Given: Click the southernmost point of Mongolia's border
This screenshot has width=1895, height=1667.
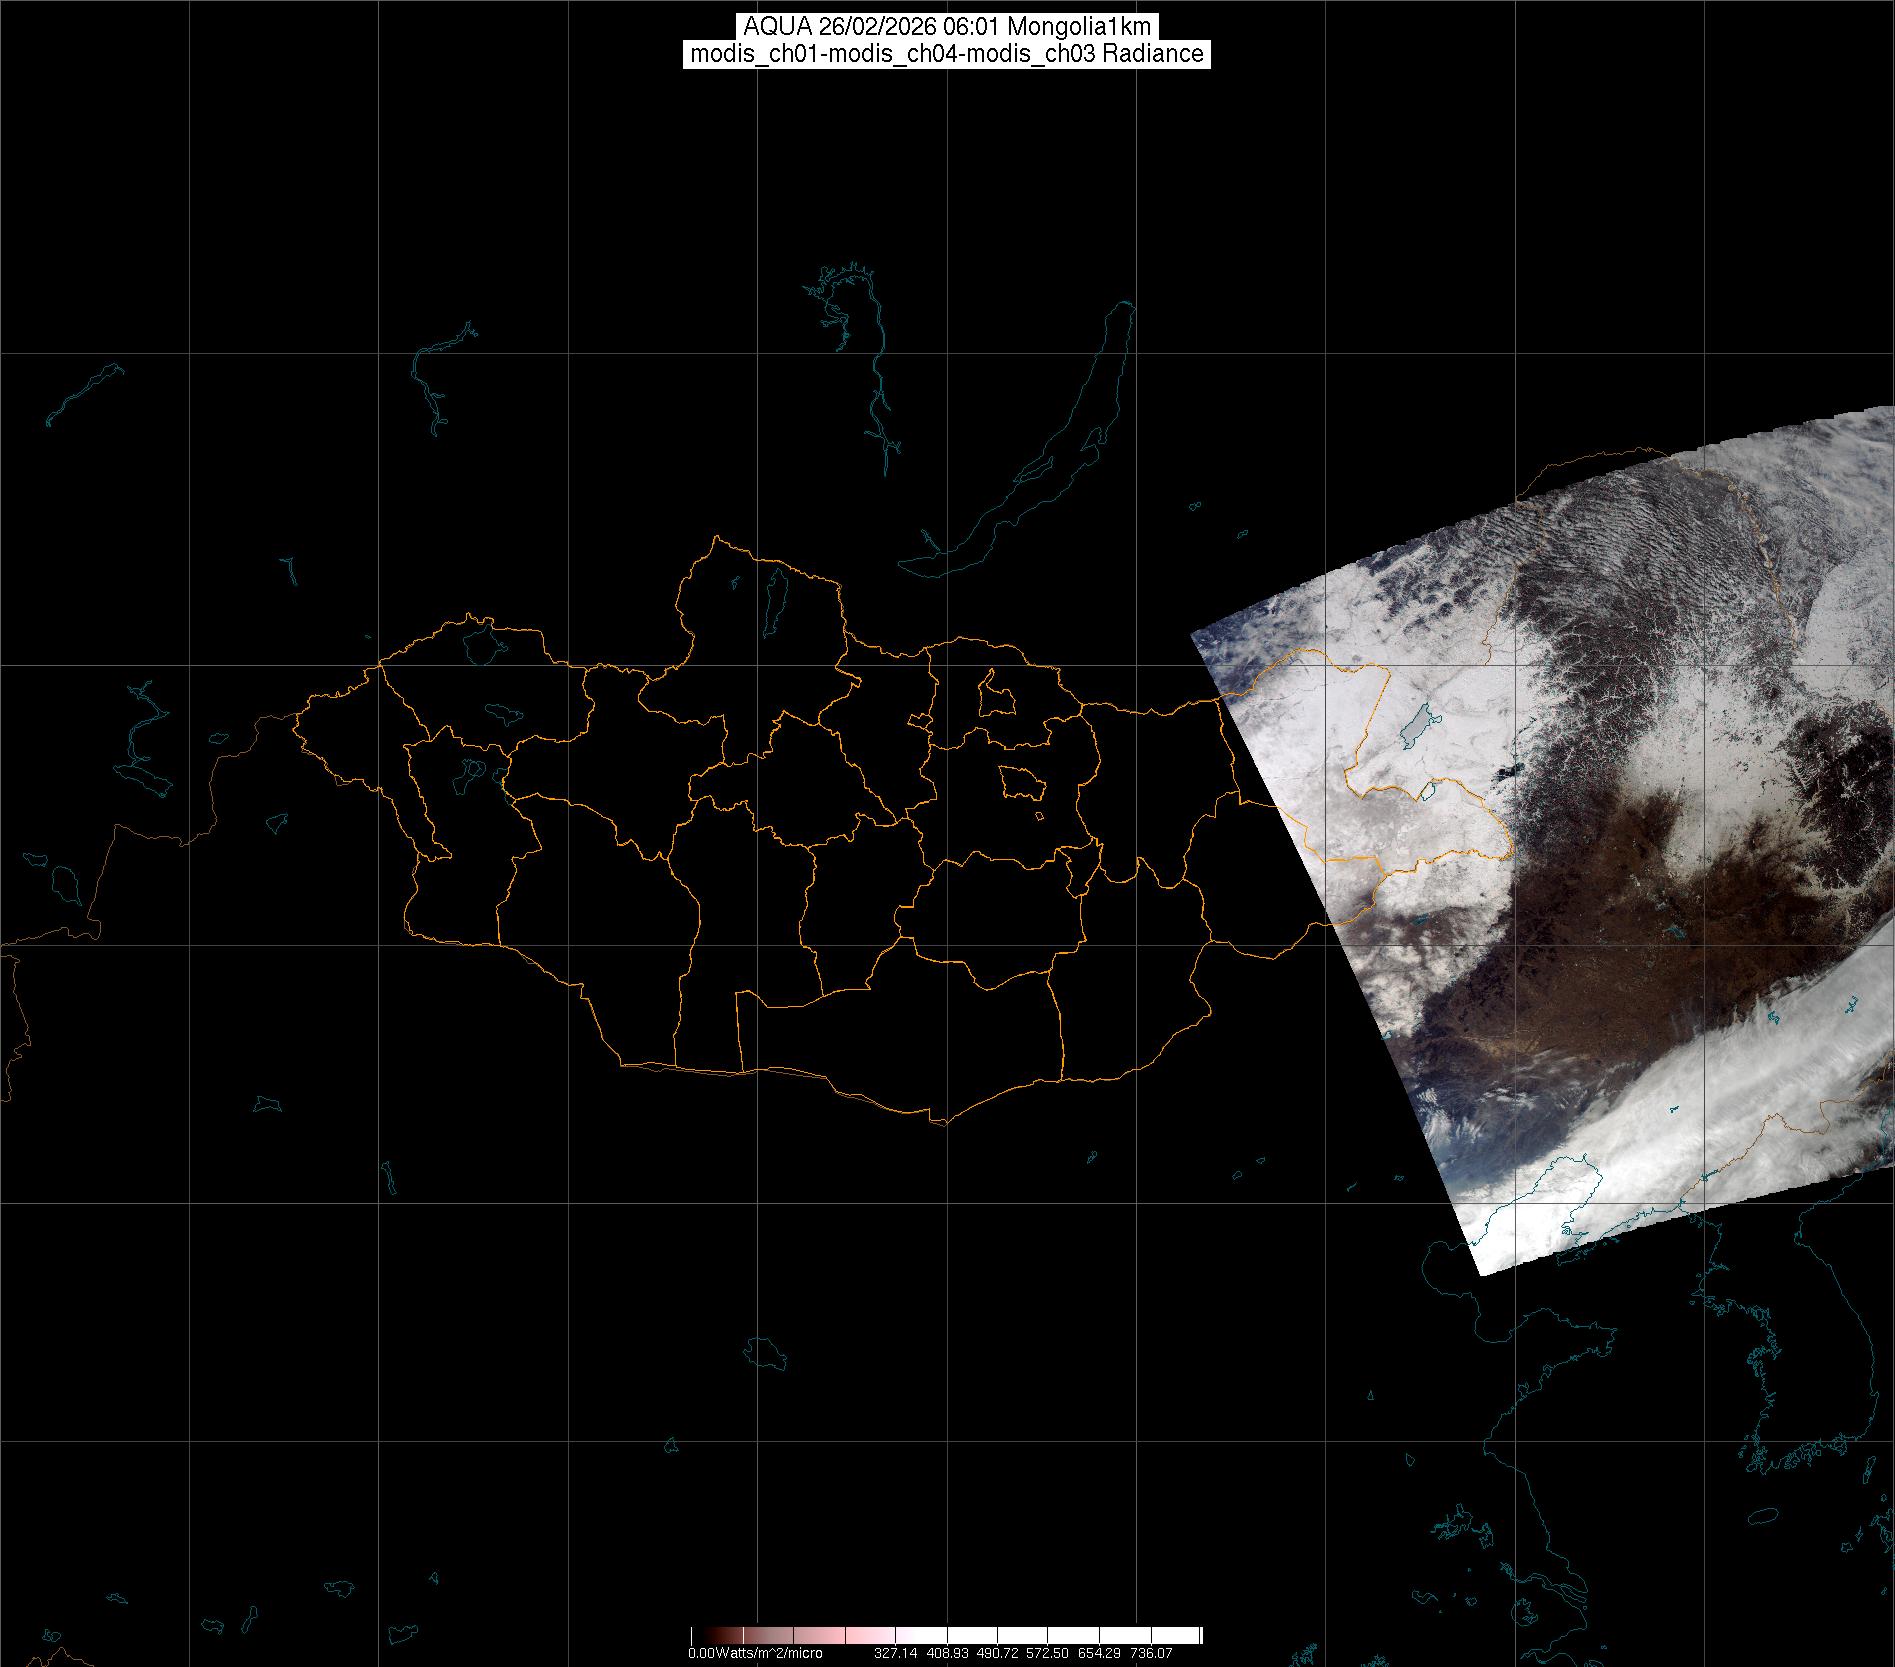Looking at the screenshot, I should point(940,1123).
